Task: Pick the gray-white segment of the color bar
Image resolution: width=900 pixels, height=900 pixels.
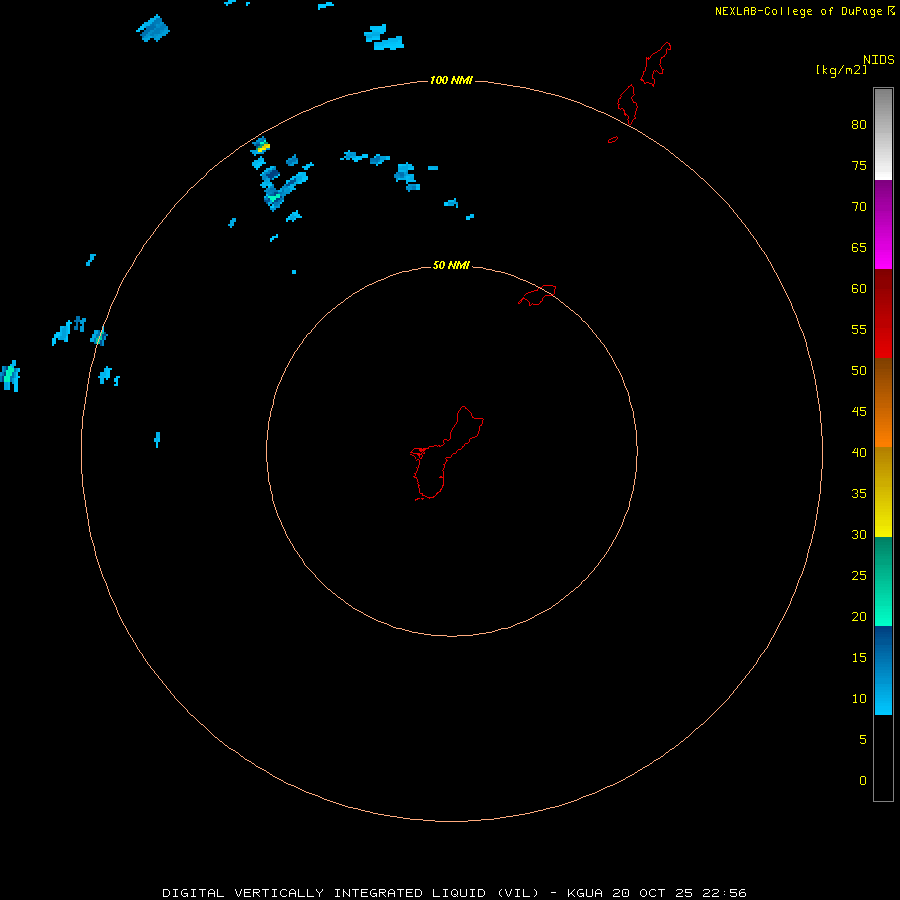Action: tap(883, 134)
